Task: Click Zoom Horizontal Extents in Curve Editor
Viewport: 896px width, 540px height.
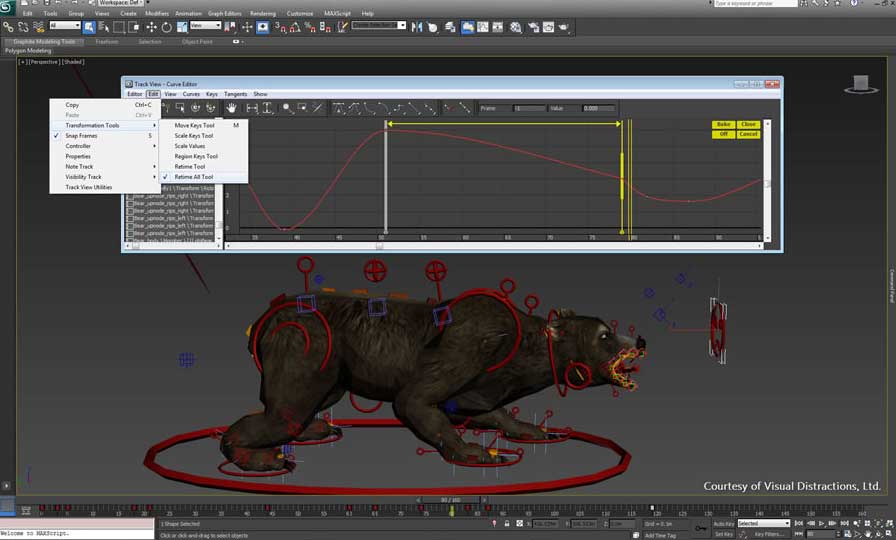Action: [x=252, y=108]
